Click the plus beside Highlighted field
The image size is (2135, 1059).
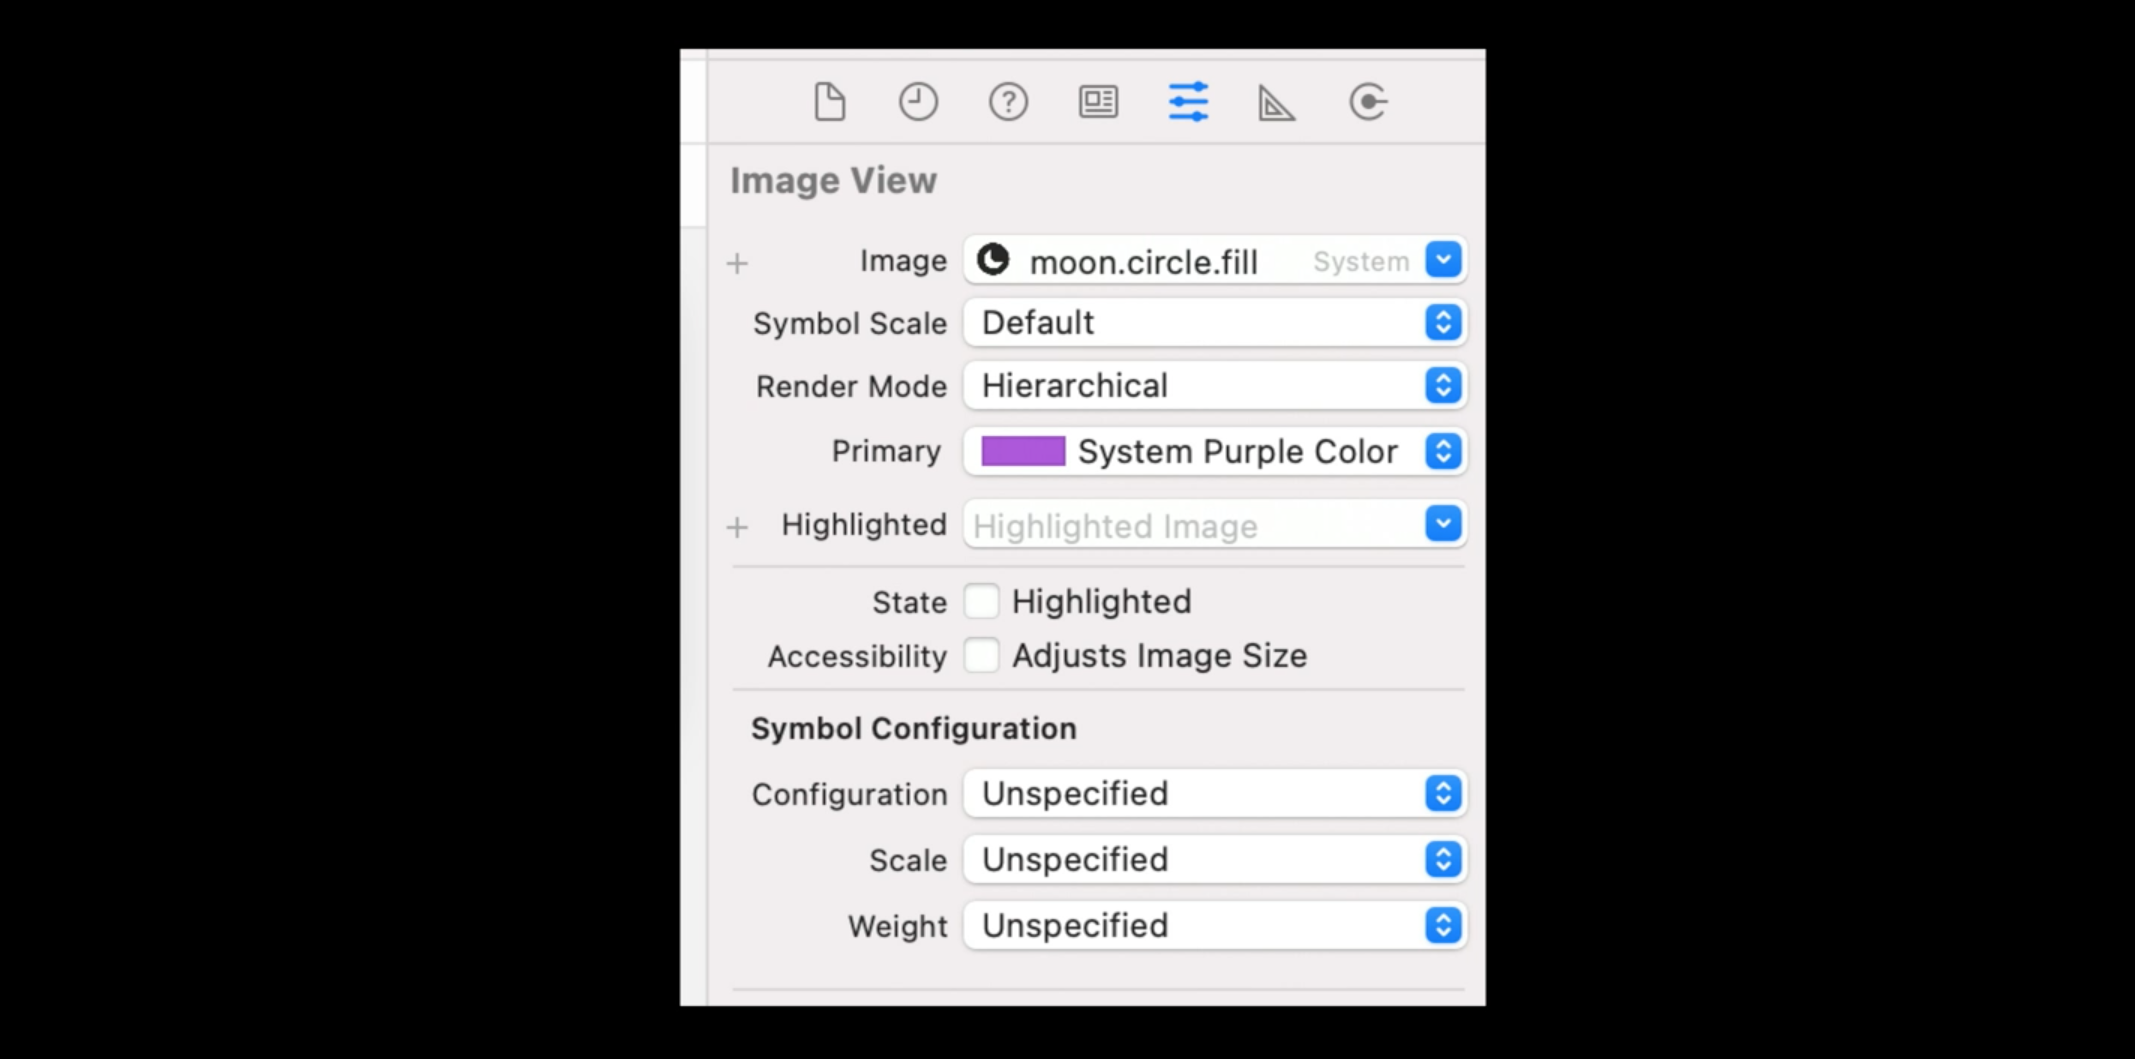737,527
